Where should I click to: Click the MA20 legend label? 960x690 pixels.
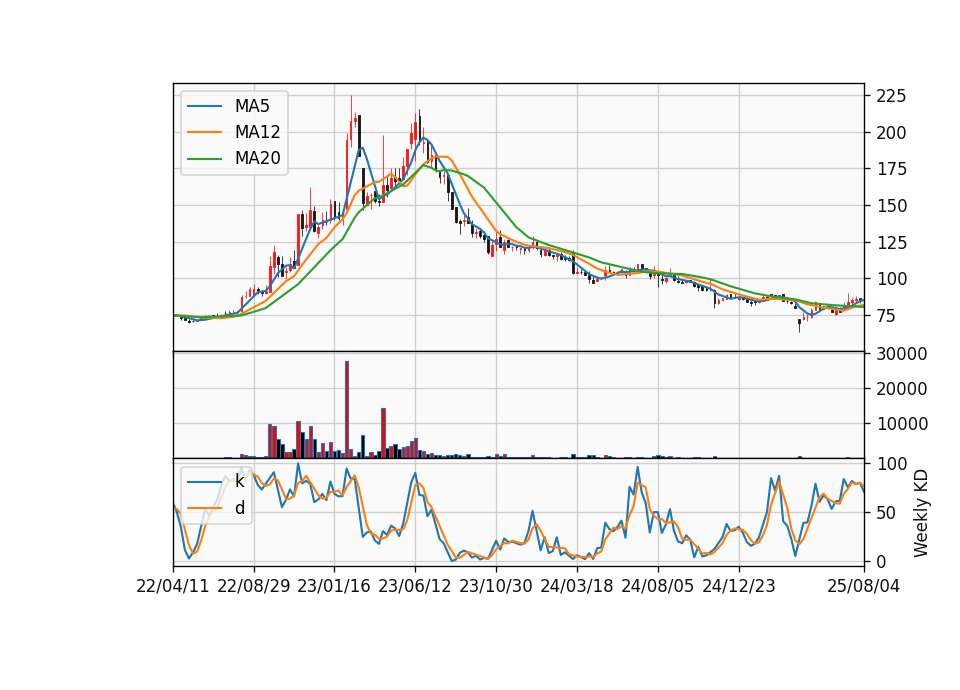click(x=257, y=158)
